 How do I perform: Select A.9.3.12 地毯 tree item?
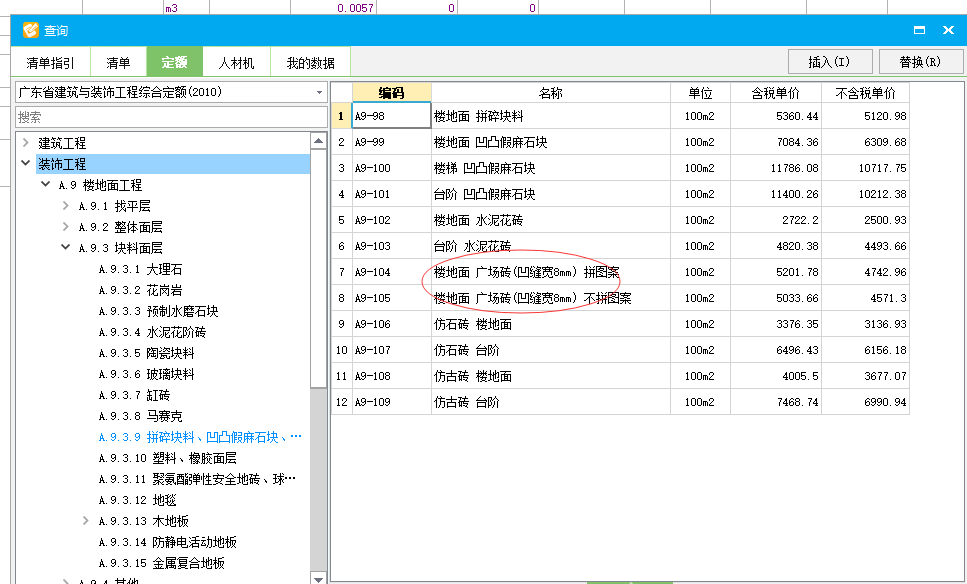pyautogui.click(x=138, y=500)
